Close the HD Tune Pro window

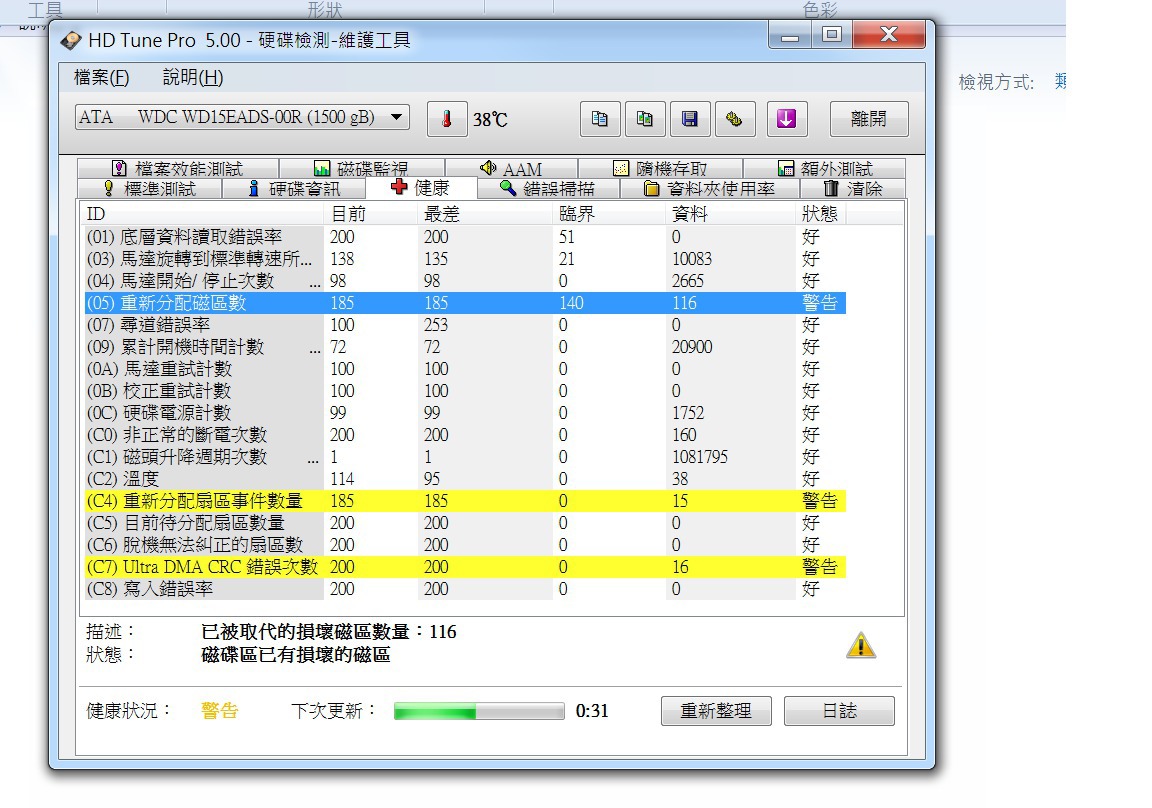pos(889,35)
